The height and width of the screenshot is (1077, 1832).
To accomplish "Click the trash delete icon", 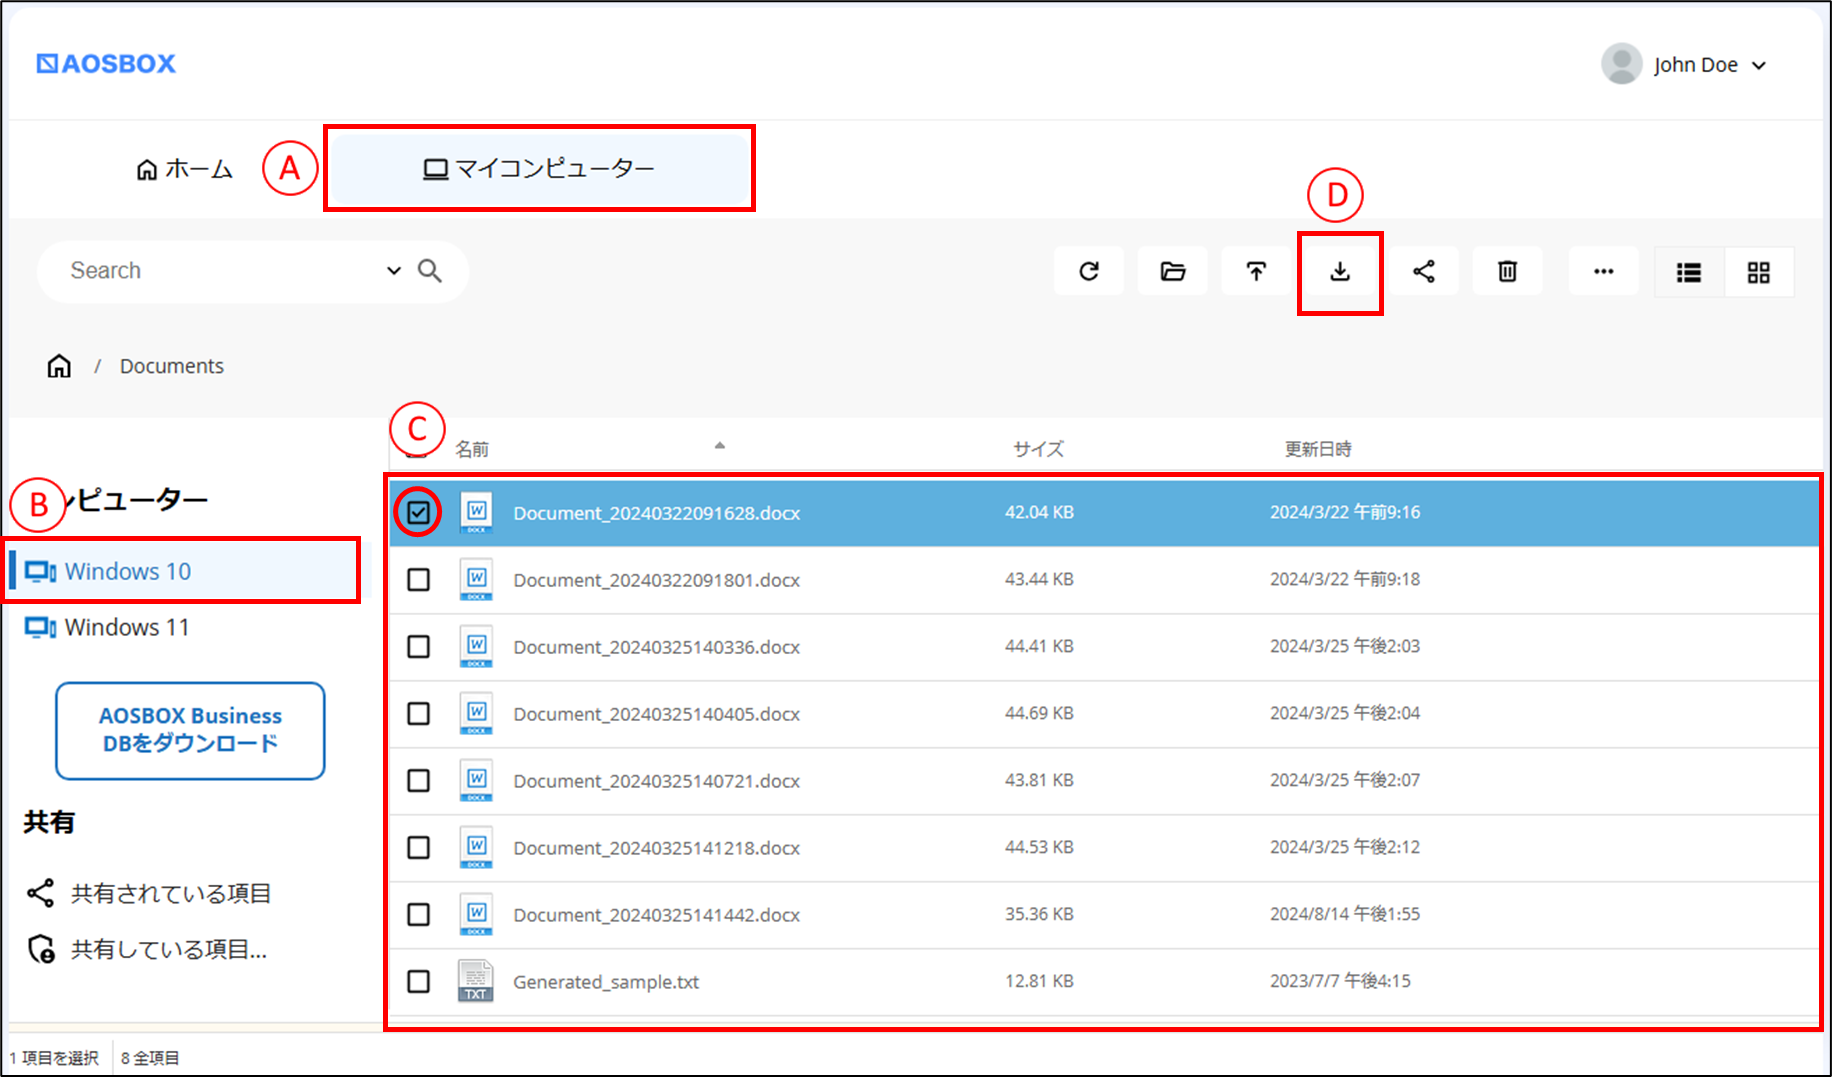I will pyautogui.click(x=1508, y=271).
